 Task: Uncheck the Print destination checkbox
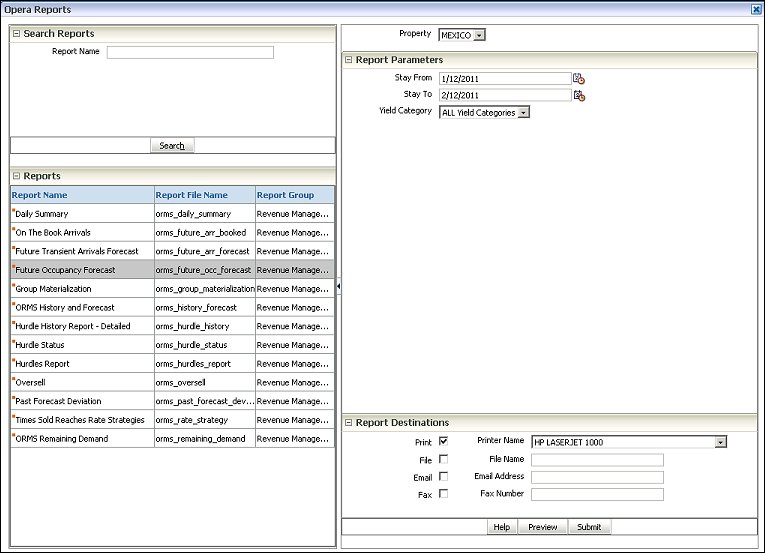pyautogui.click(x=443, y=441)
